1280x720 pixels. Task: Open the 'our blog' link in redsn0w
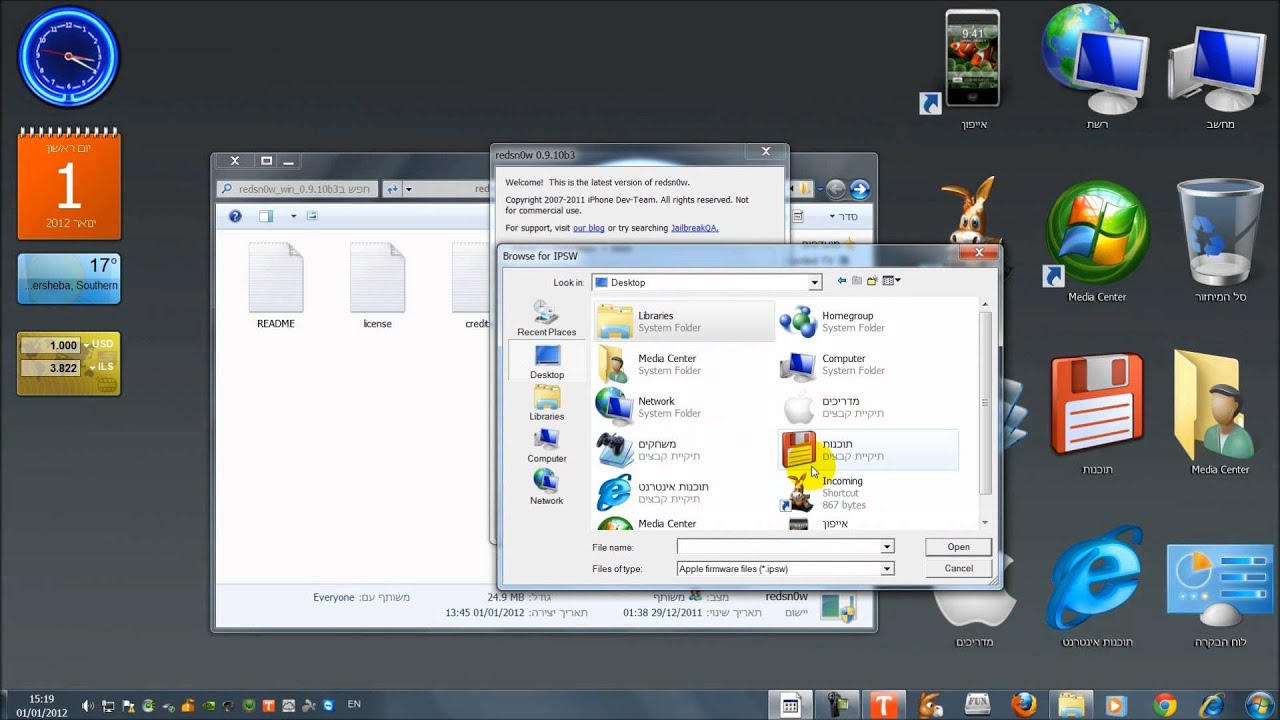coord(588,228)
